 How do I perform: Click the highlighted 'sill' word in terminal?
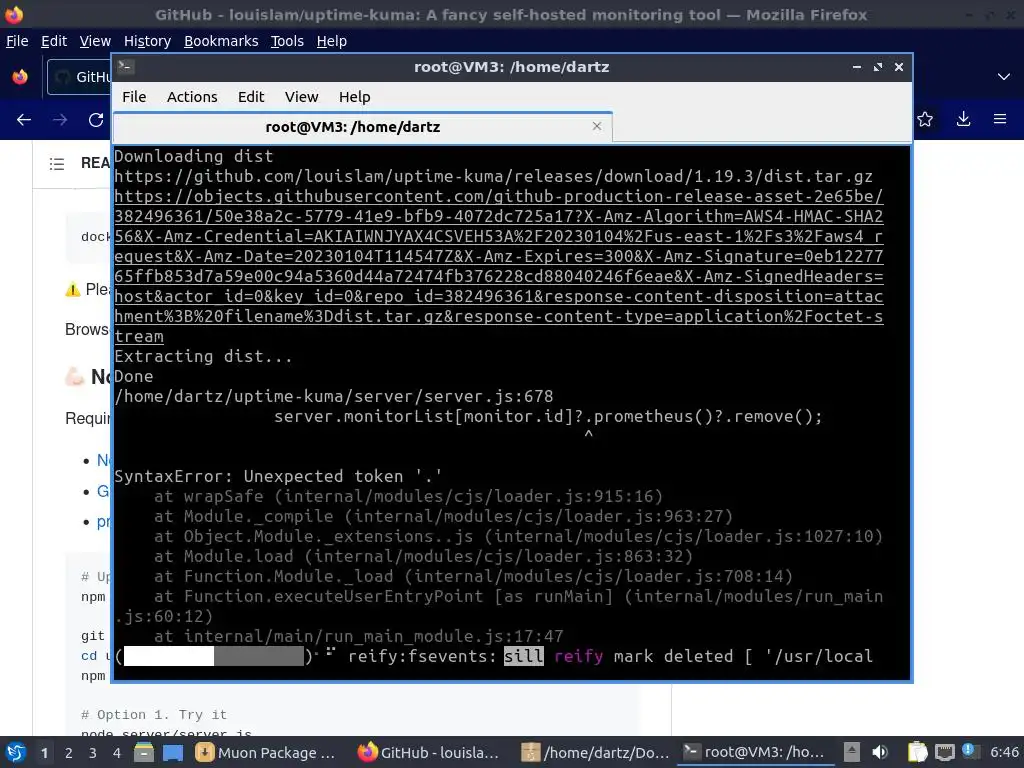[x=524, y=656]
